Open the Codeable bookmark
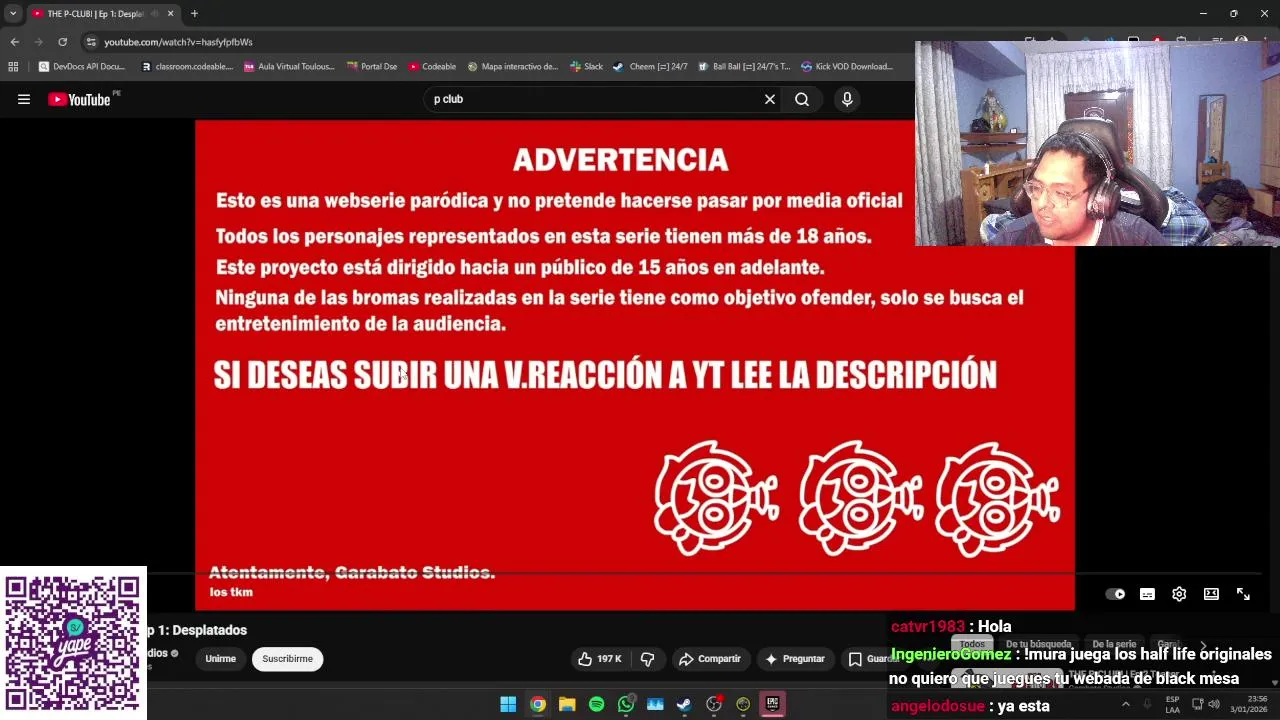 (432, 67)
